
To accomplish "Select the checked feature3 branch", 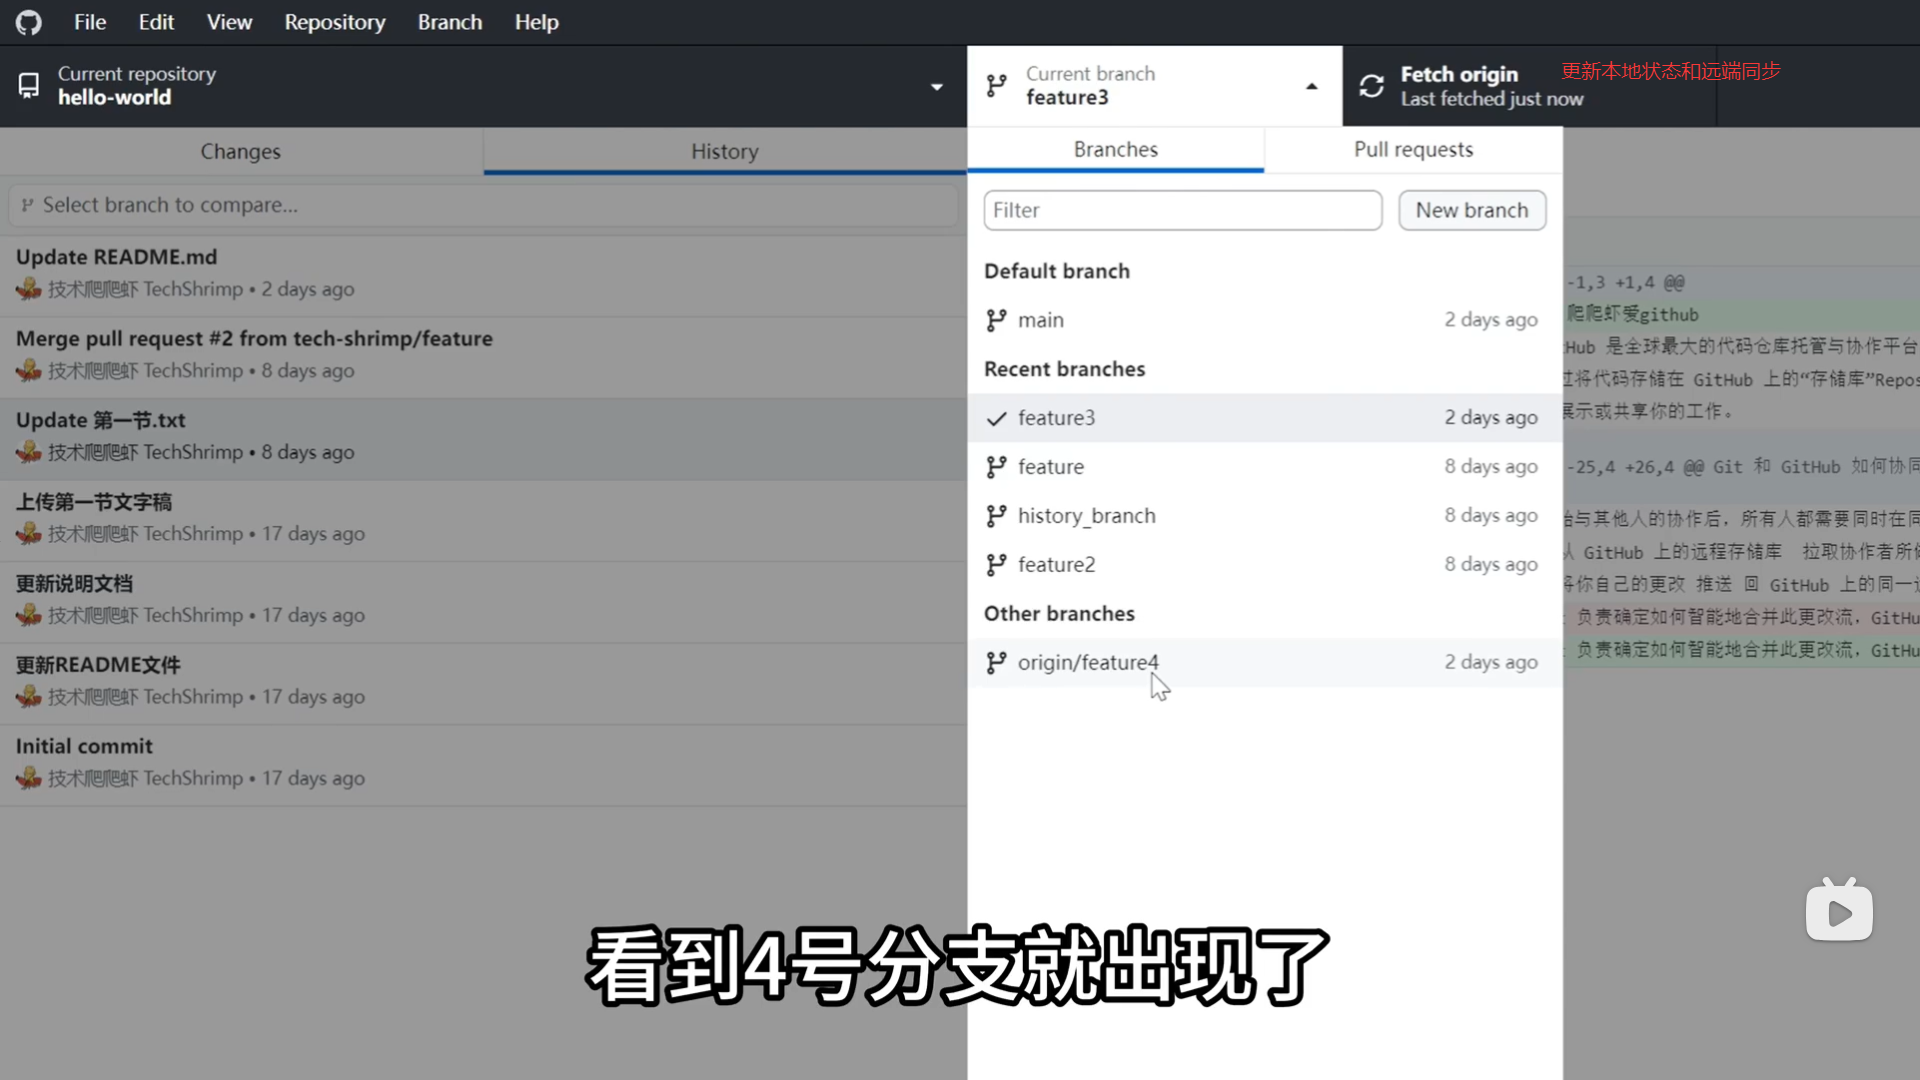I will point(1056,418).
